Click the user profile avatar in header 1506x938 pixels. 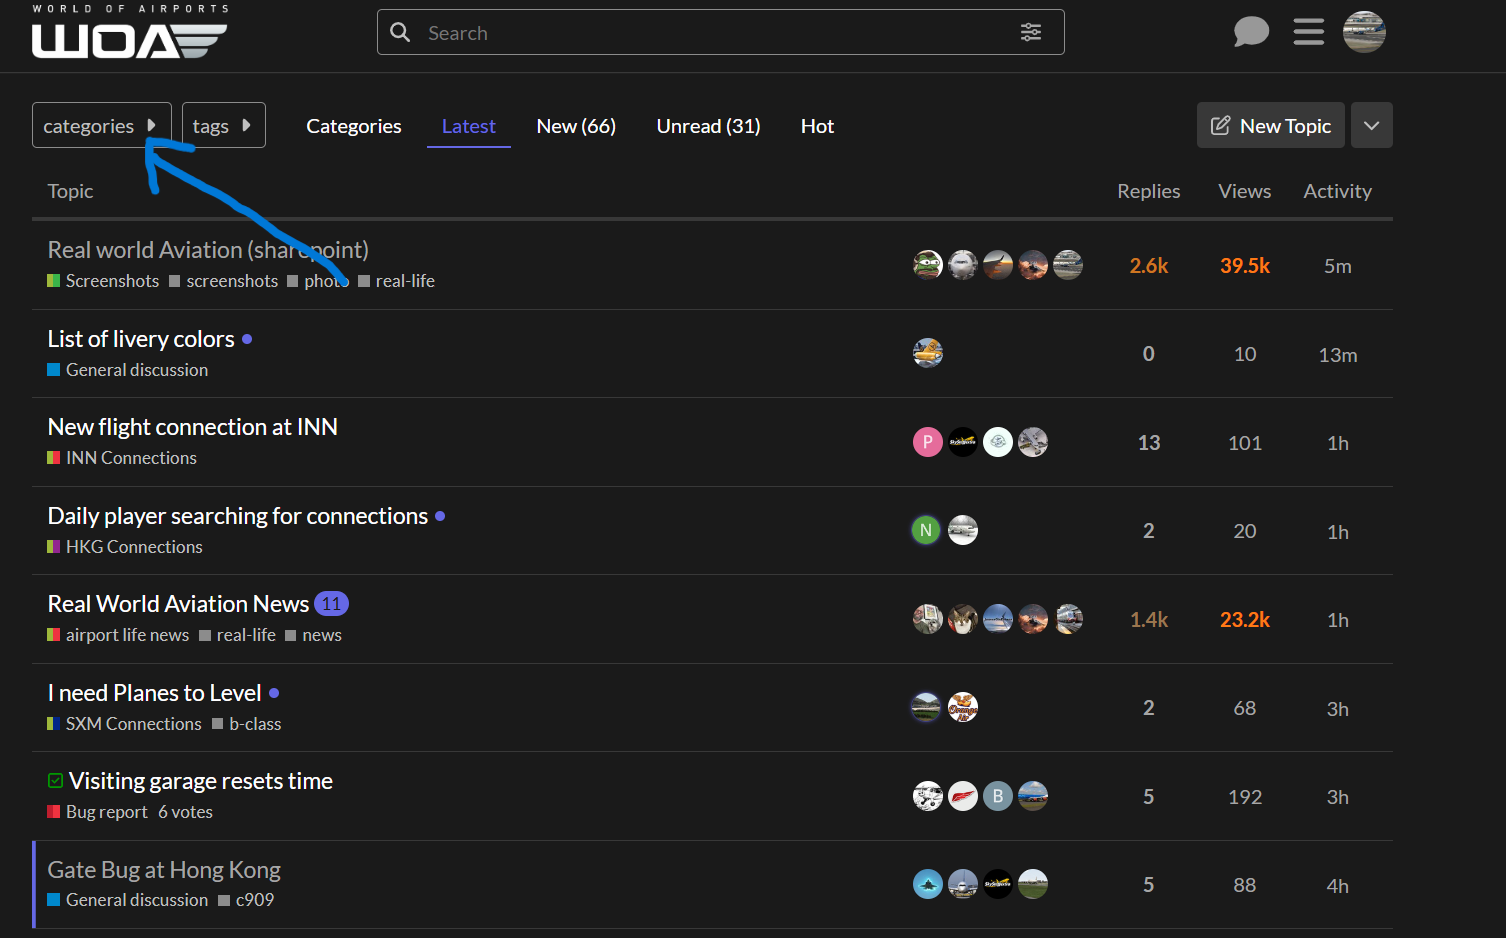tap(1364, 32)
